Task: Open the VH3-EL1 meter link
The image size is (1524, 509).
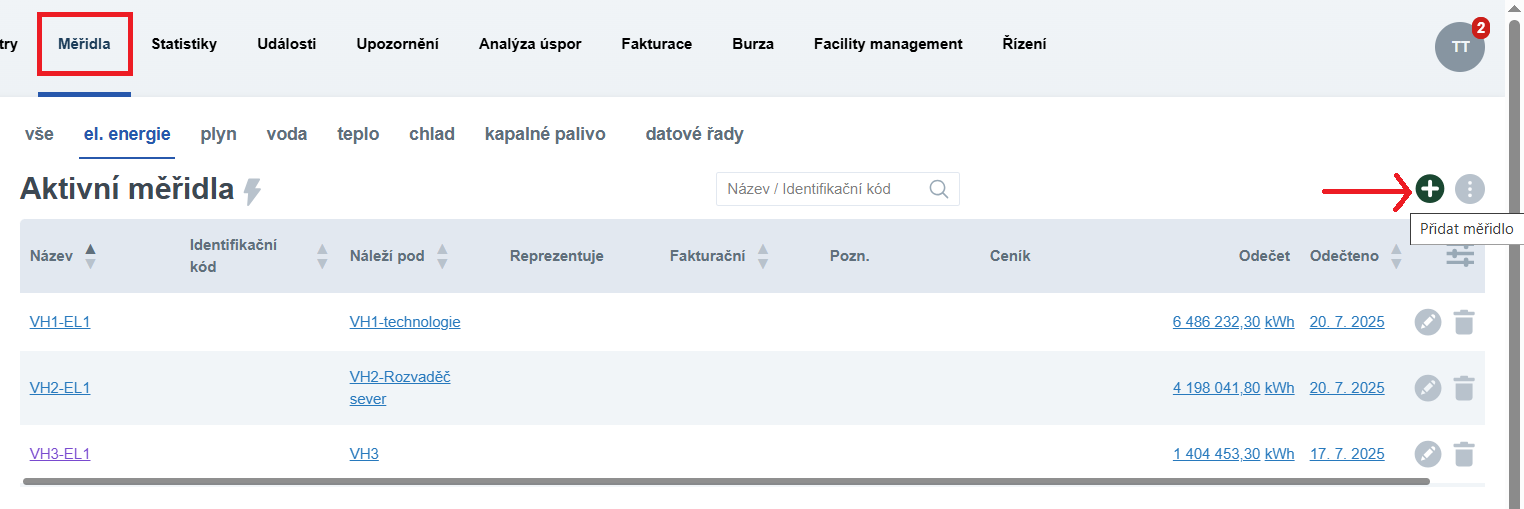Action: [x=60, y=454]
